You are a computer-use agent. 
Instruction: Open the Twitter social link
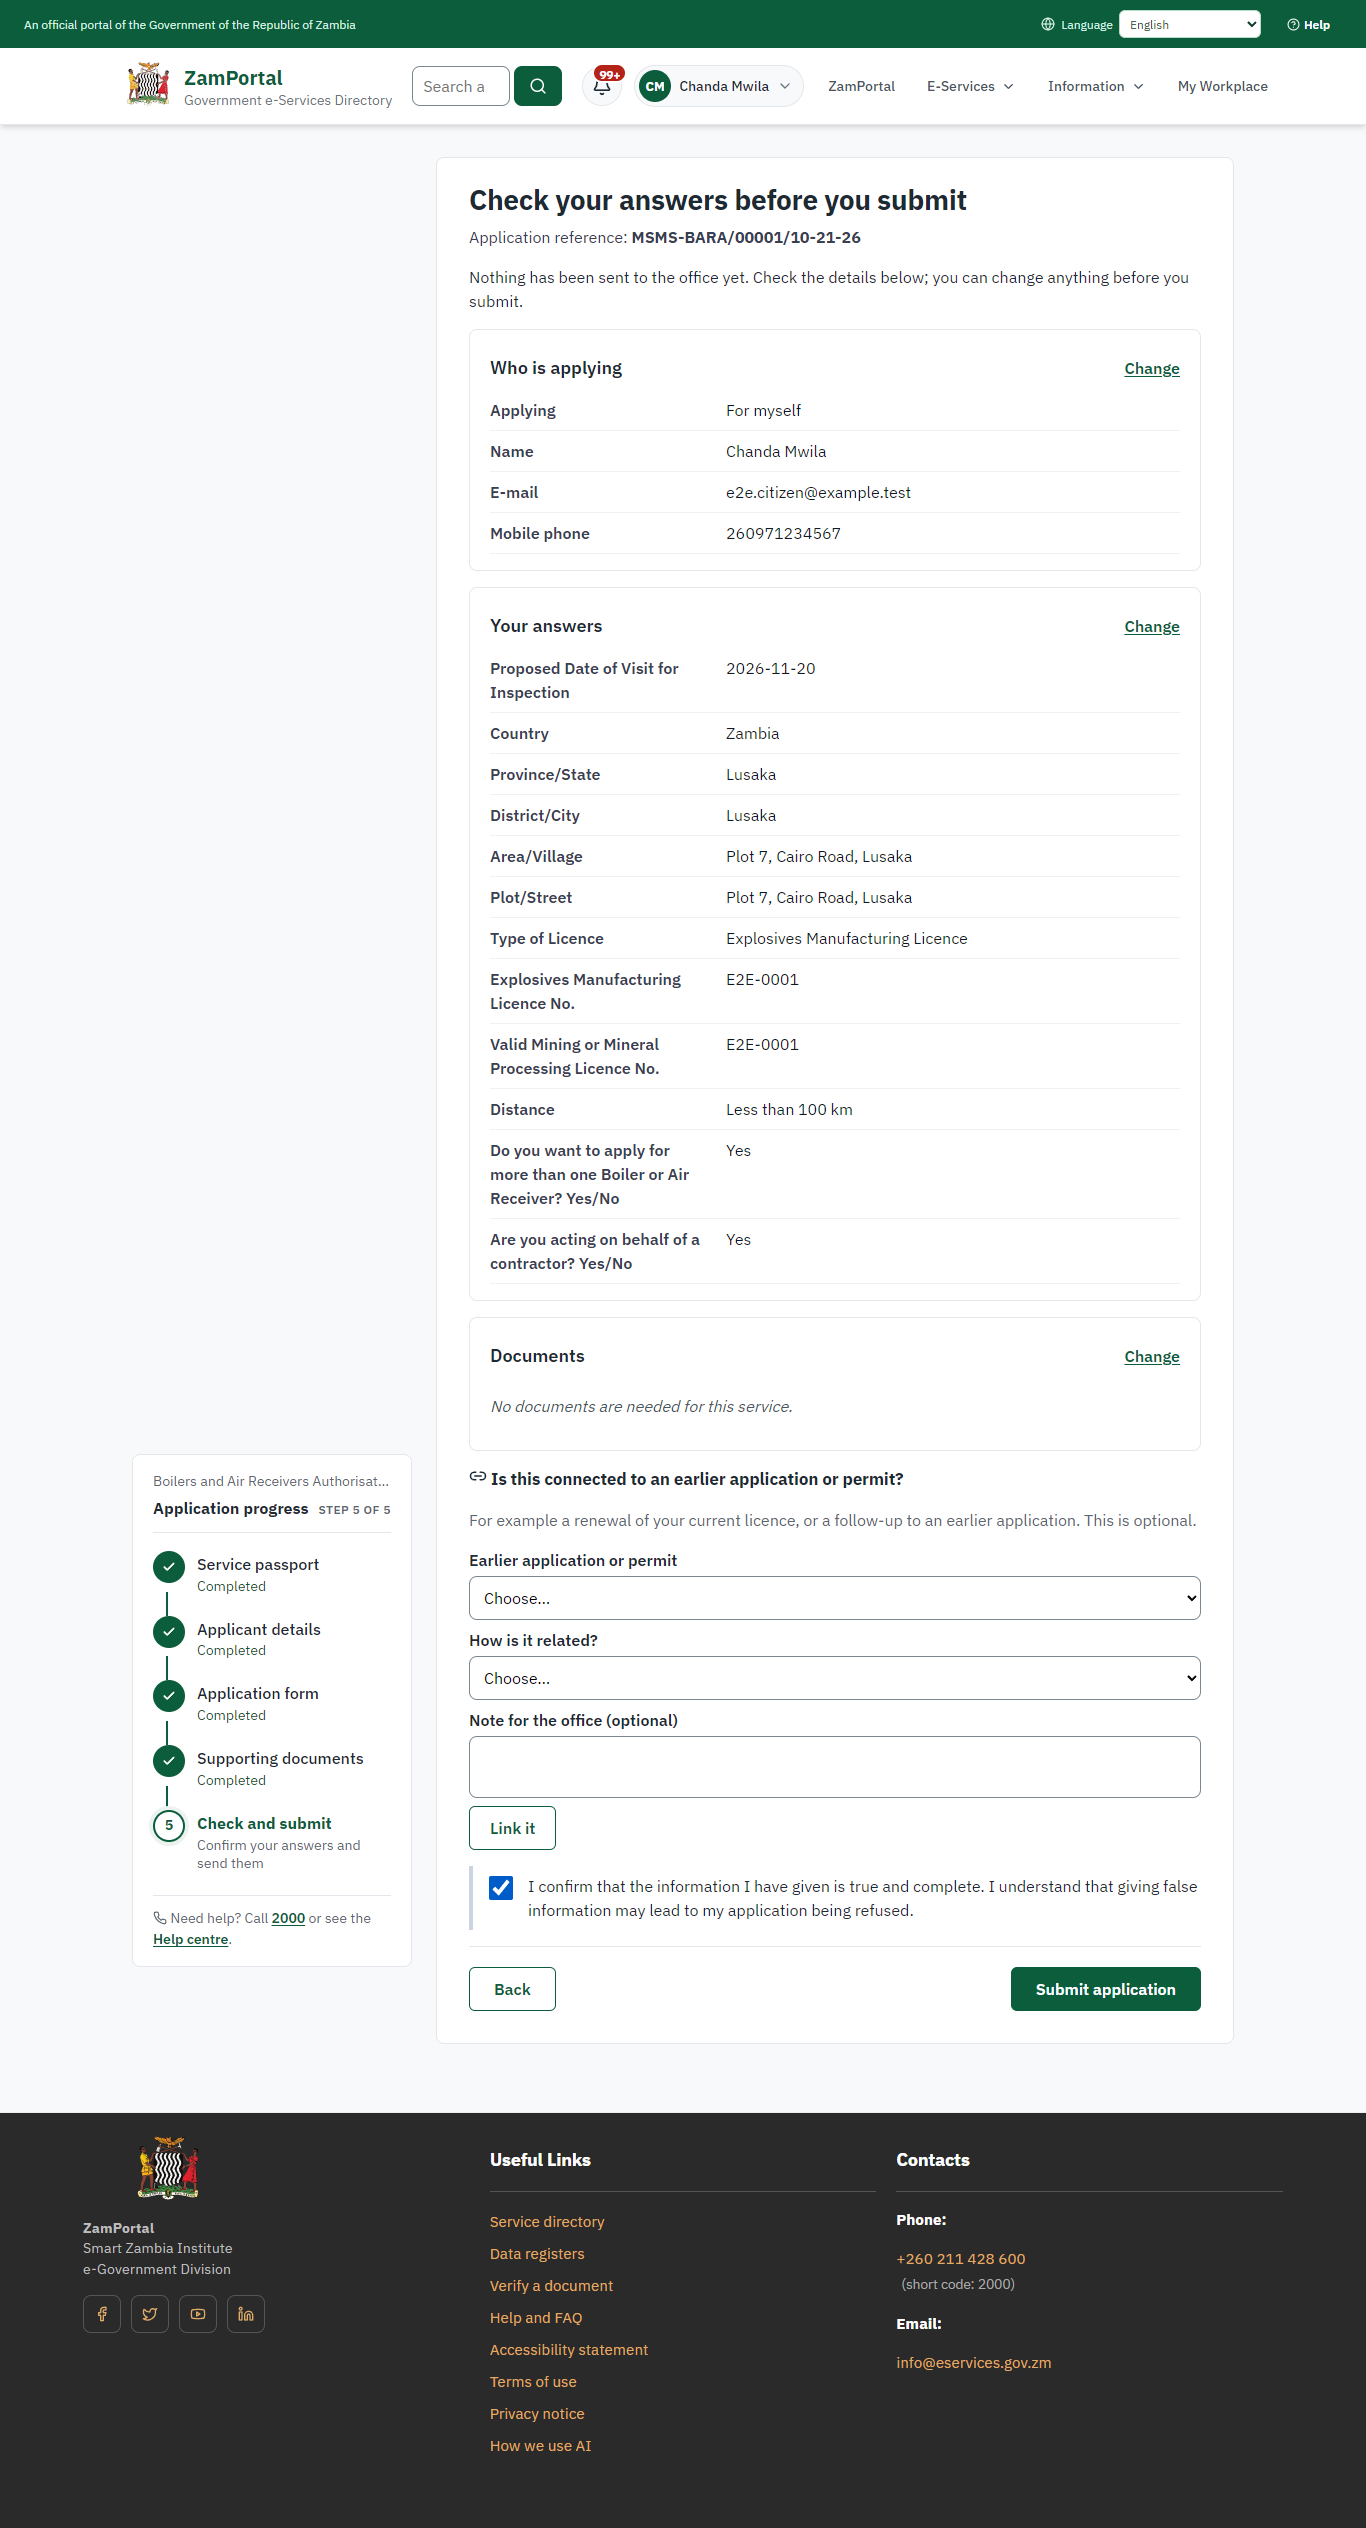150,2314
